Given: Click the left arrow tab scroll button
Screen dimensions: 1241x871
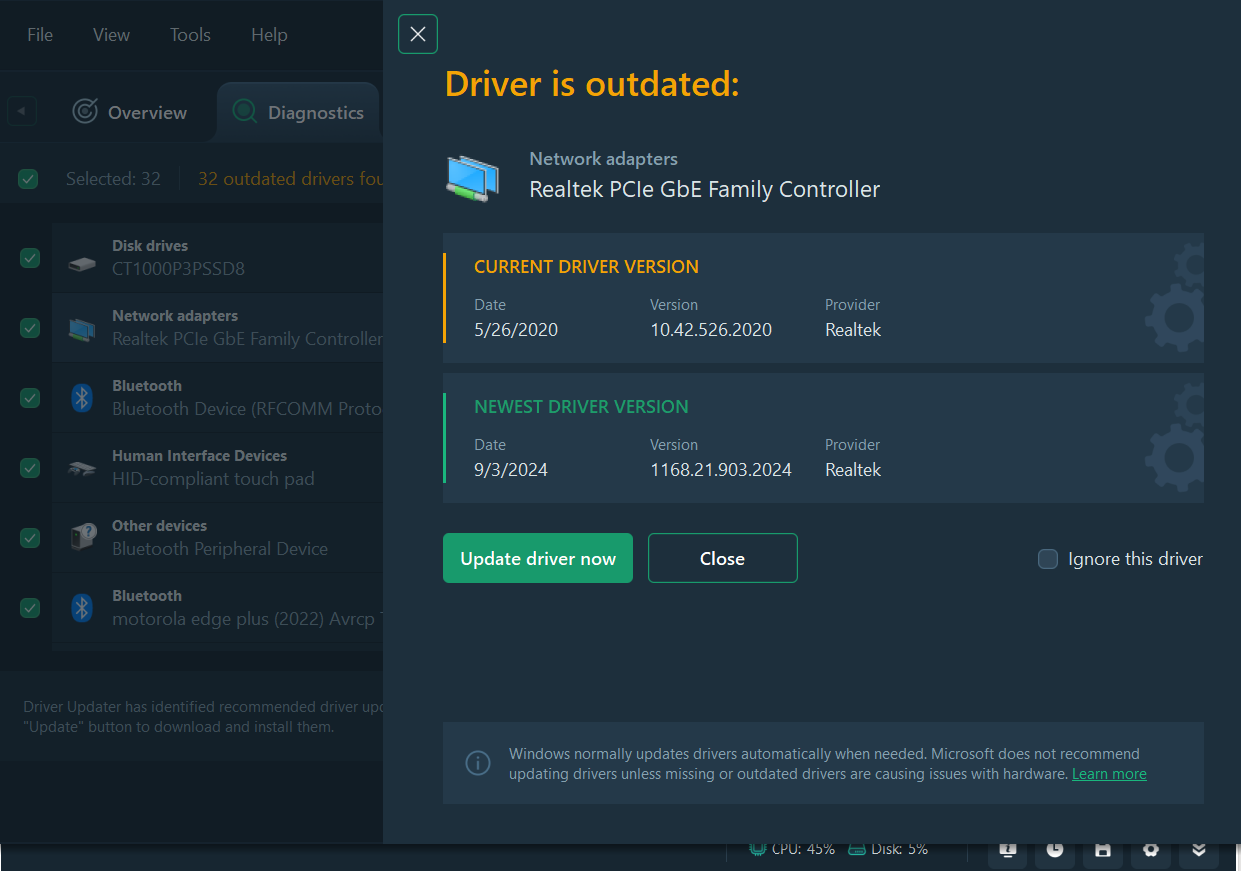Looking at the screenshot, I should tap(22, 112).
